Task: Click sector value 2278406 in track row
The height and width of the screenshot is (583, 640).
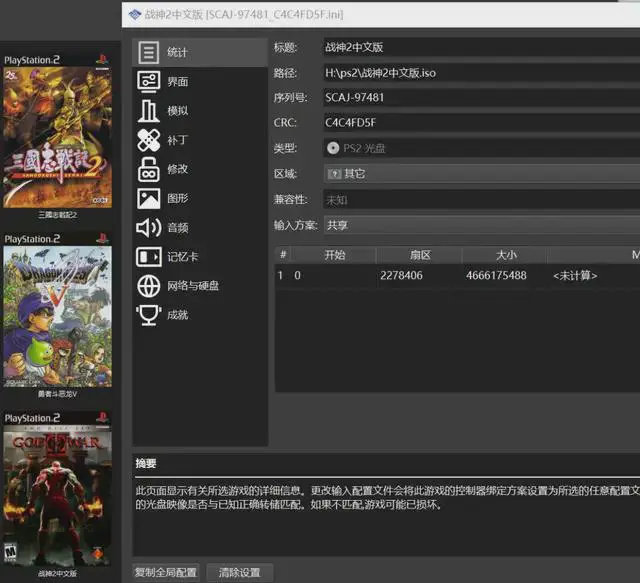Action: [401, 276]
